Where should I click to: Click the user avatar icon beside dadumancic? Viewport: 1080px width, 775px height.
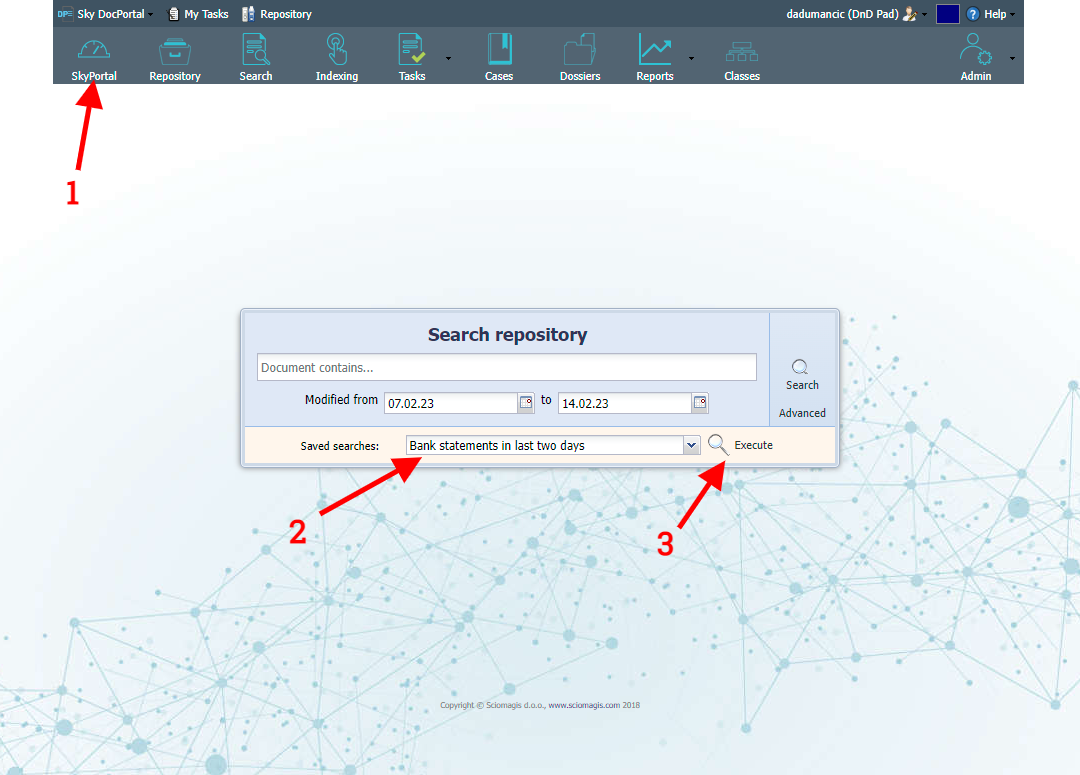point(910,14)
